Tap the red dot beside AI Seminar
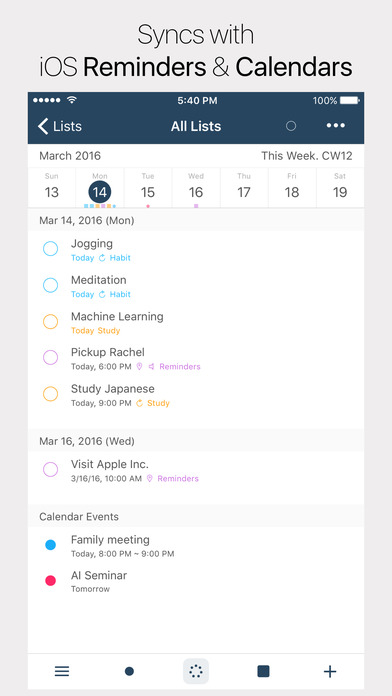Image resolution: width=392 pixels, height=696 pixels. point(51,581)
